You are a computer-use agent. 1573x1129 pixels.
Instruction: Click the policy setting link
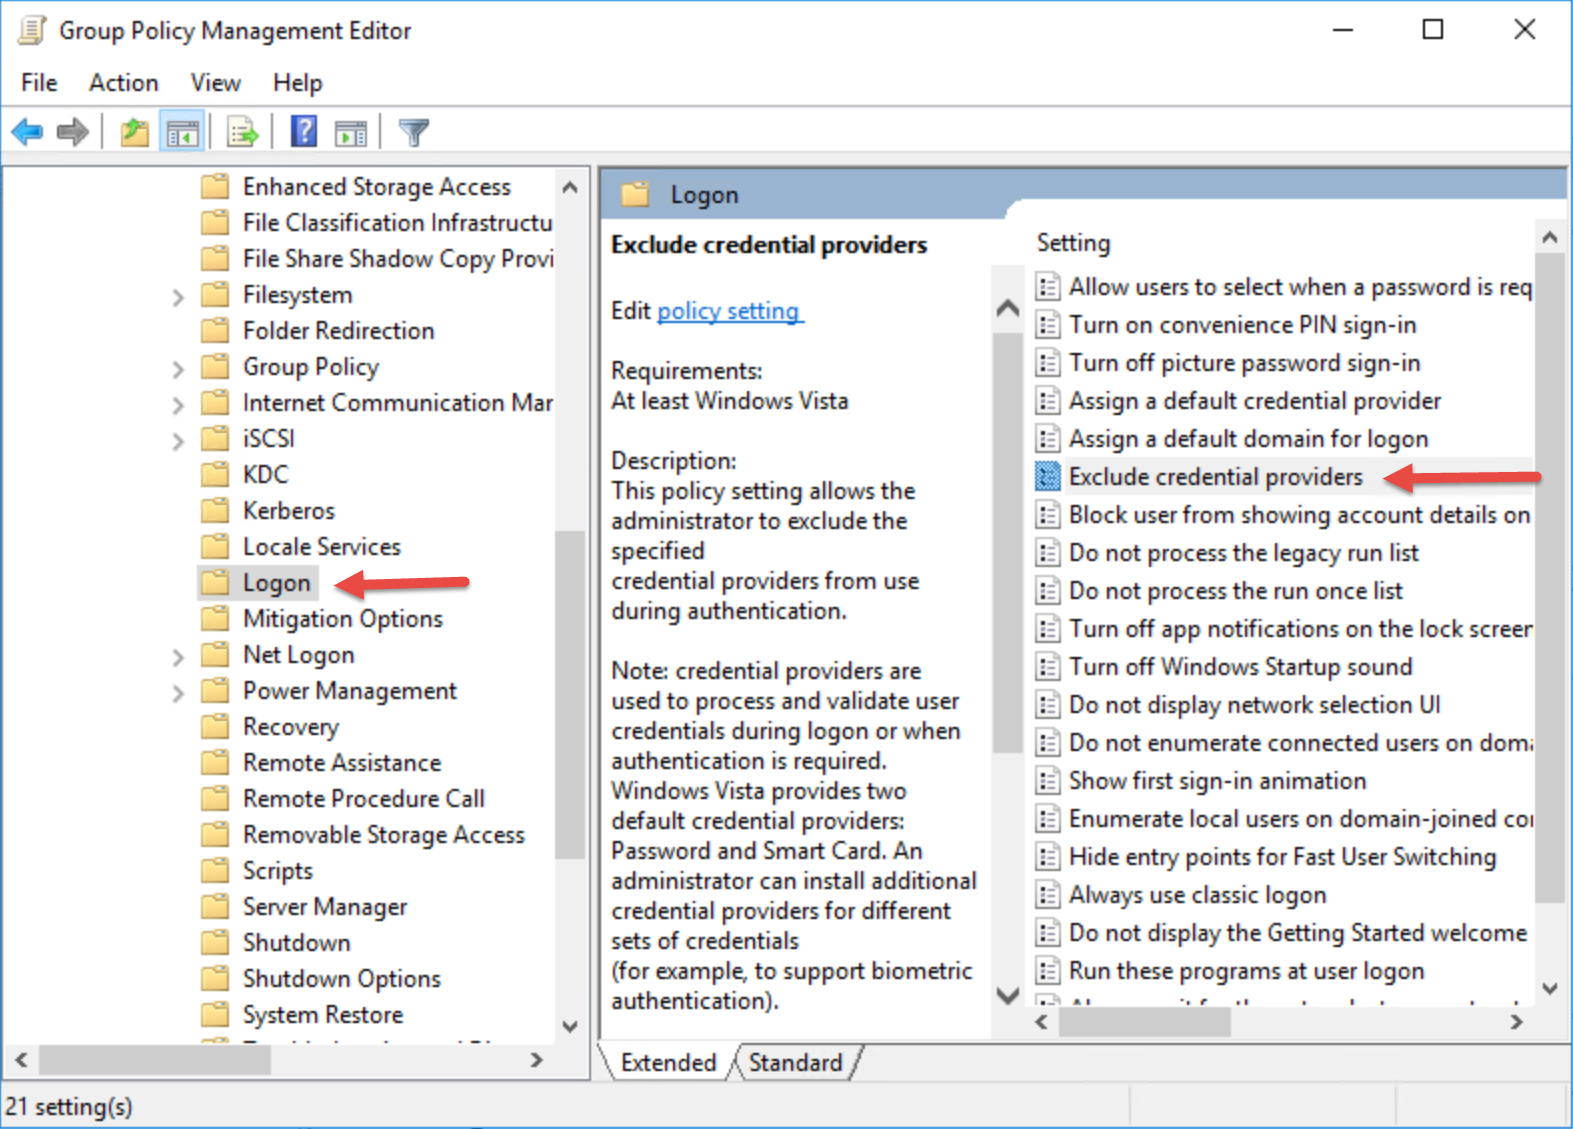[x=729, y=311]
